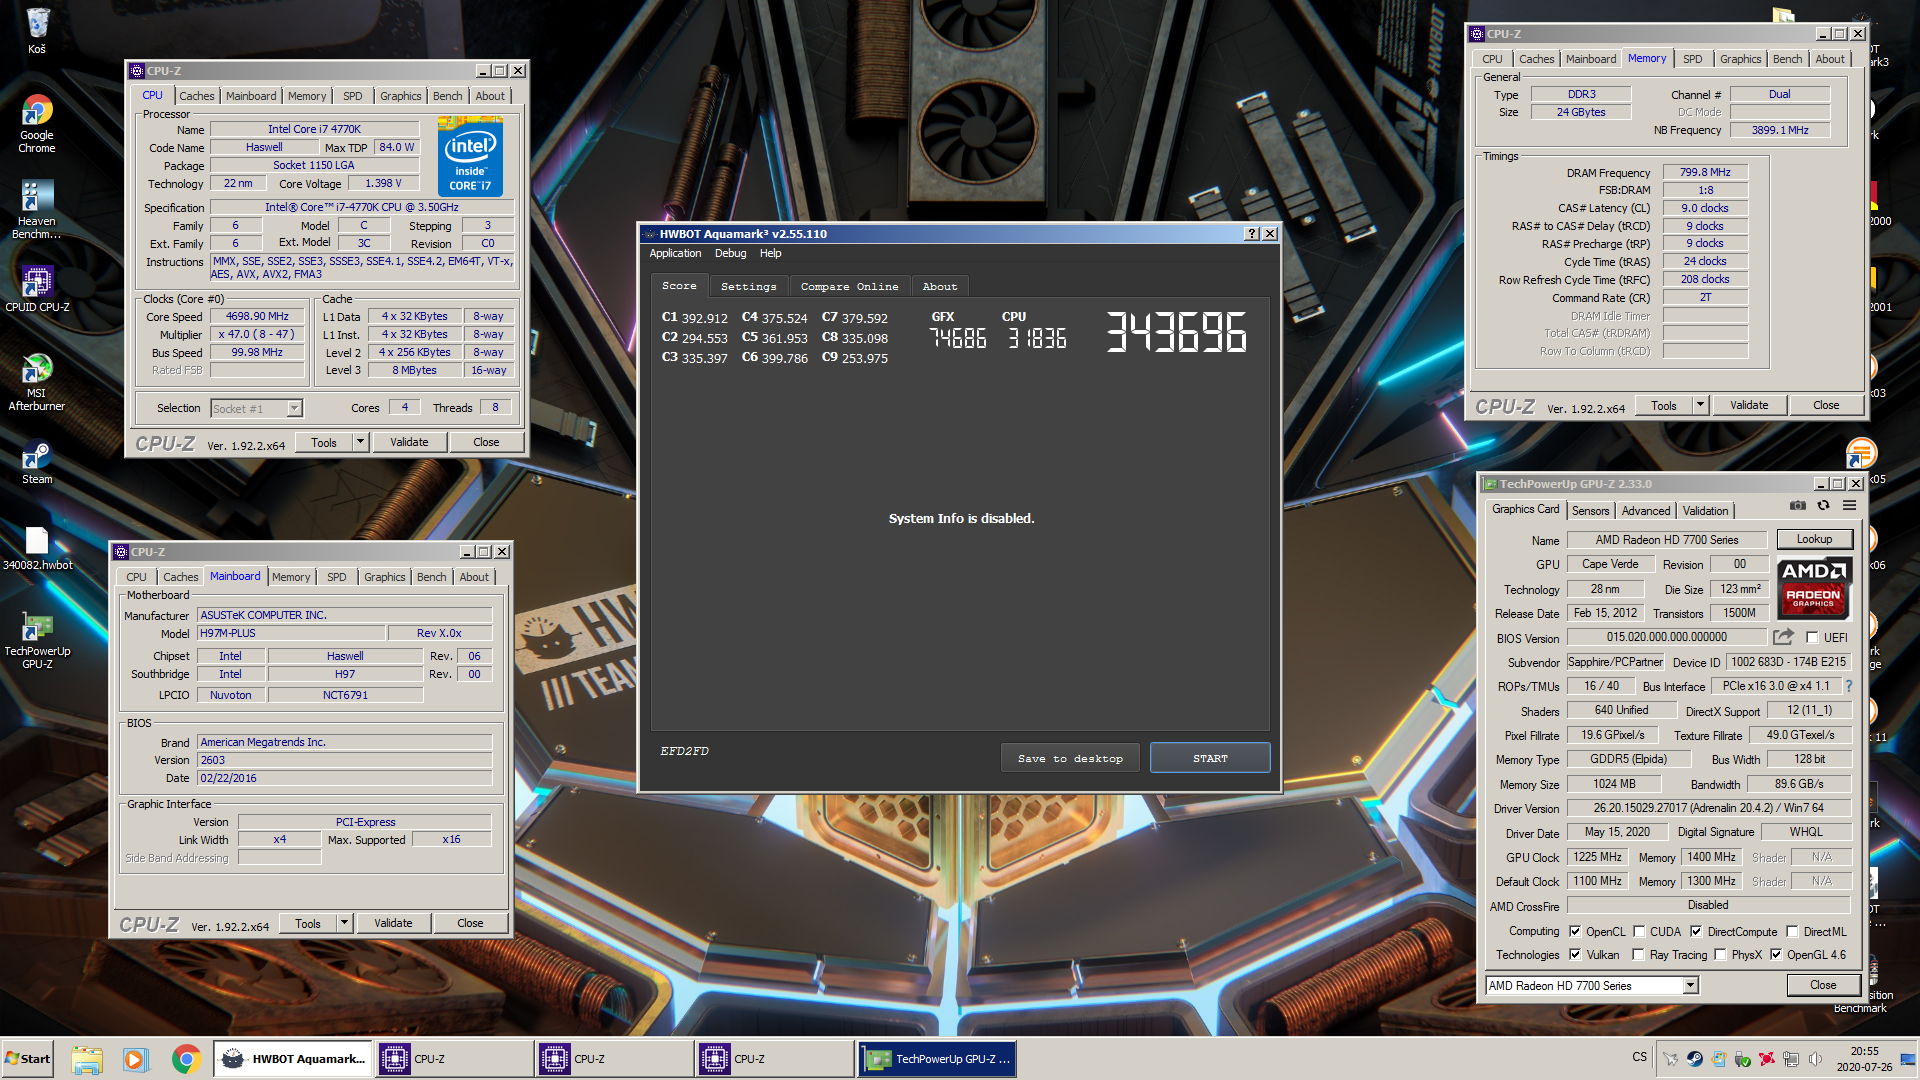Open the Heaven Benchmark desktop icon
The width and height of the screenshot is (1920, 1080).
pos(37,210)
